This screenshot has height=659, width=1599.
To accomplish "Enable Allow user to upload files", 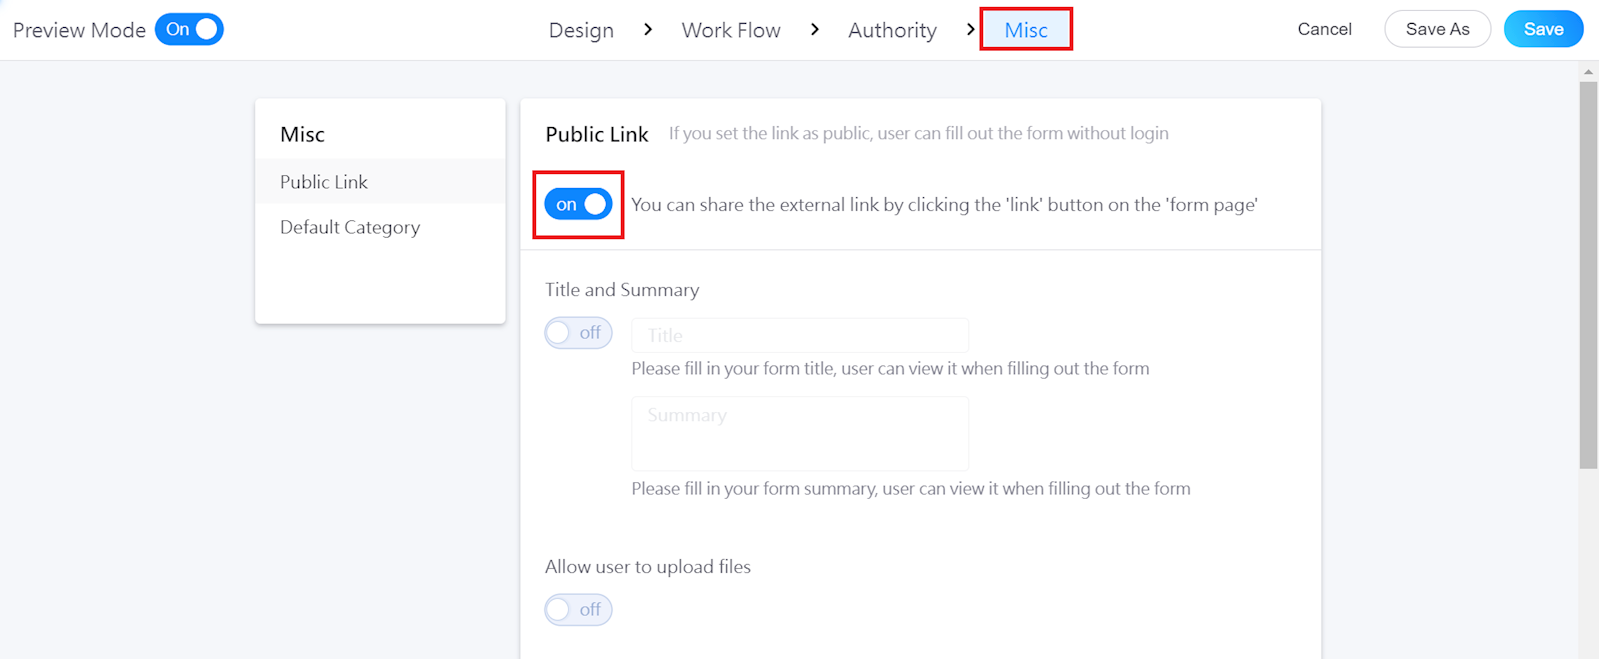I will (x=578, y=610).
